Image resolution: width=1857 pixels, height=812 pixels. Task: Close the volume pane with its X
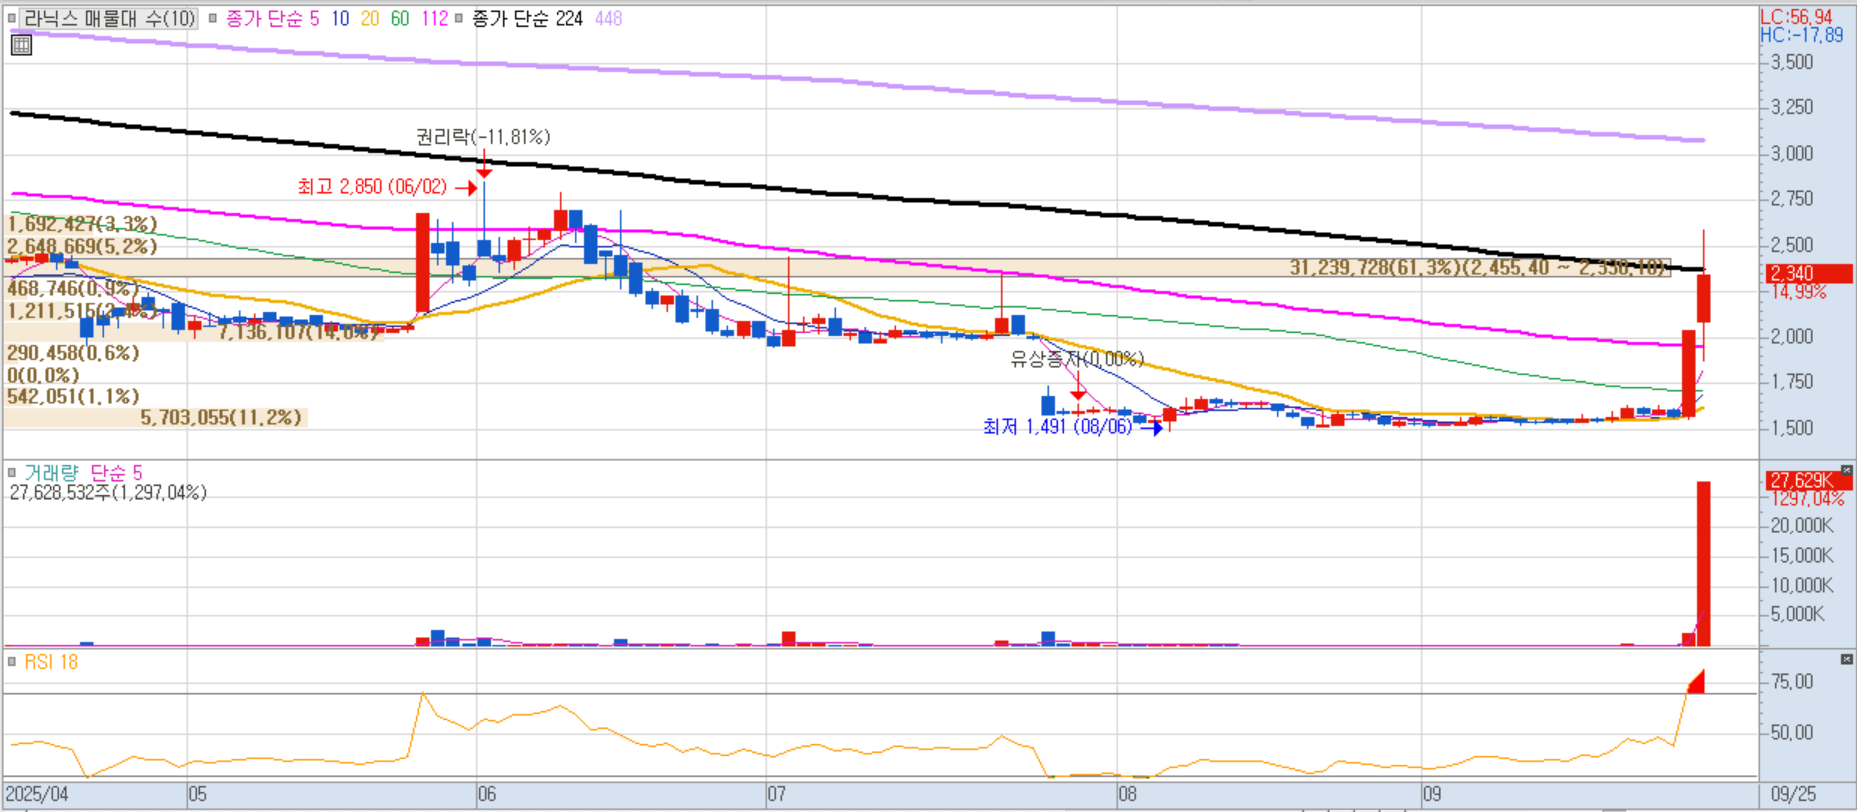tap(1846, 469)
